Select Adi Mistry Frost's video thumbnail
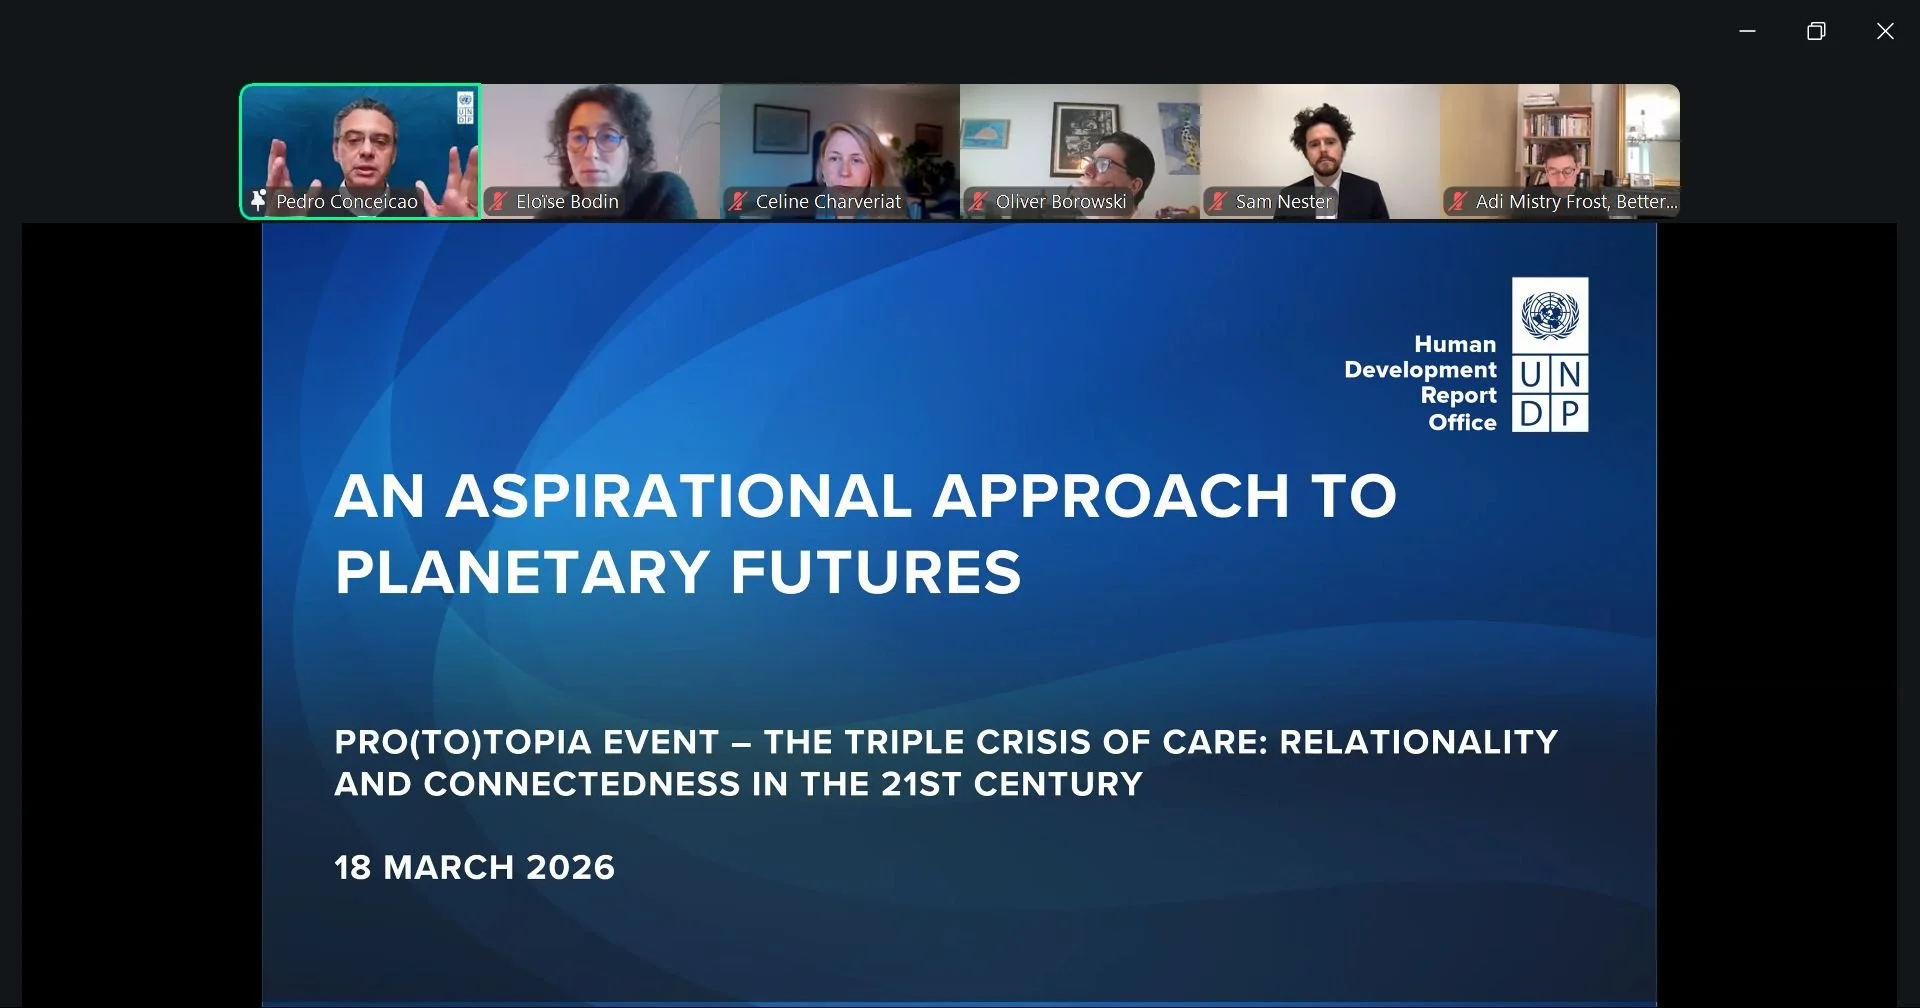 [1560, 151]
